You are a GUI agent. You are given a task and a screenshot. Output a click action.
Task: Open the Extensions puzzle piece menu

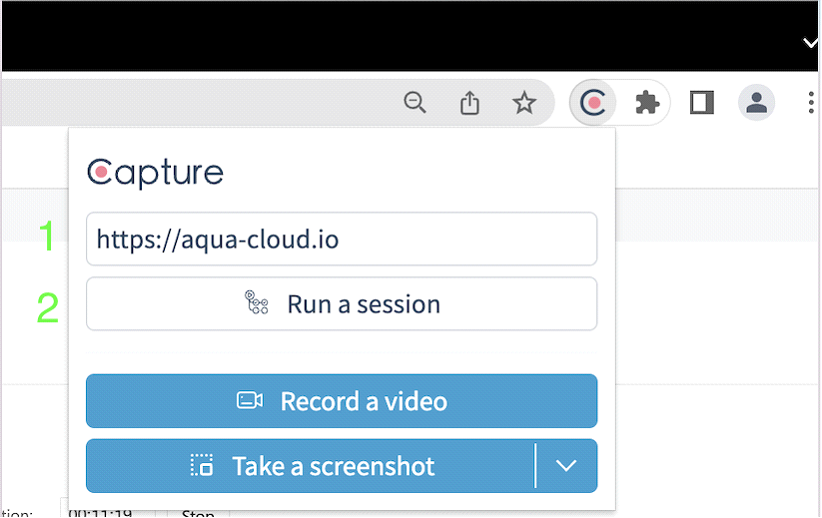click(x=647, y=102)
